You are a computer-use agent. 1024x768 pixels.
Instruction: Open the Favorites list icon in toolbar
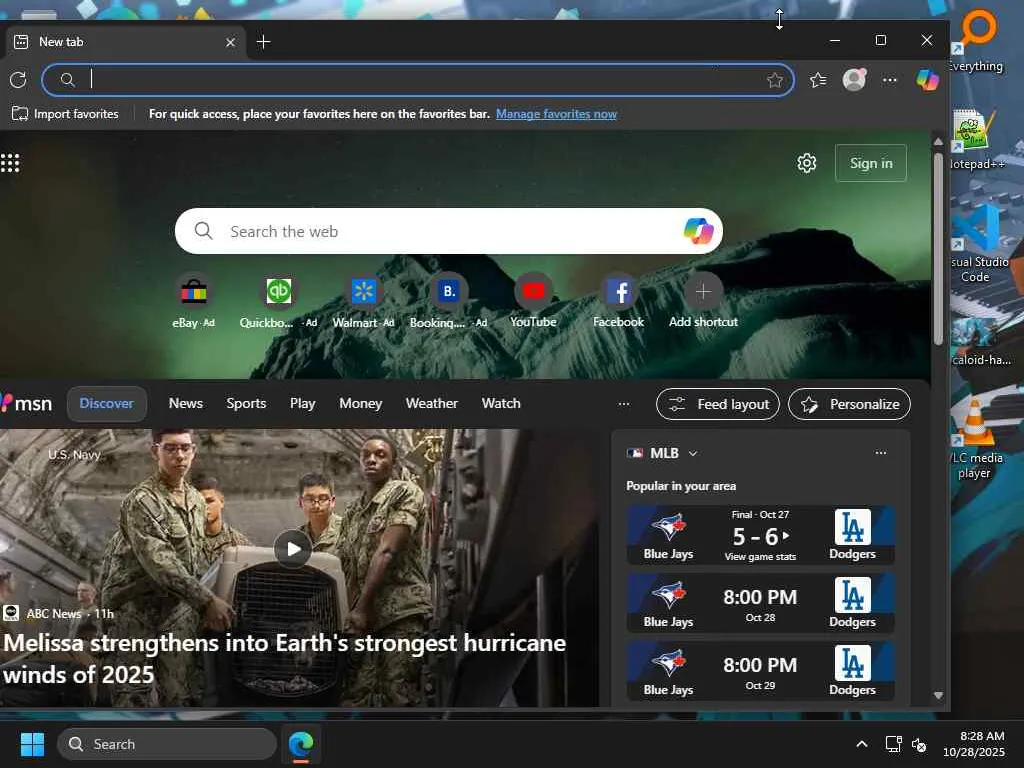pos(818,80)
